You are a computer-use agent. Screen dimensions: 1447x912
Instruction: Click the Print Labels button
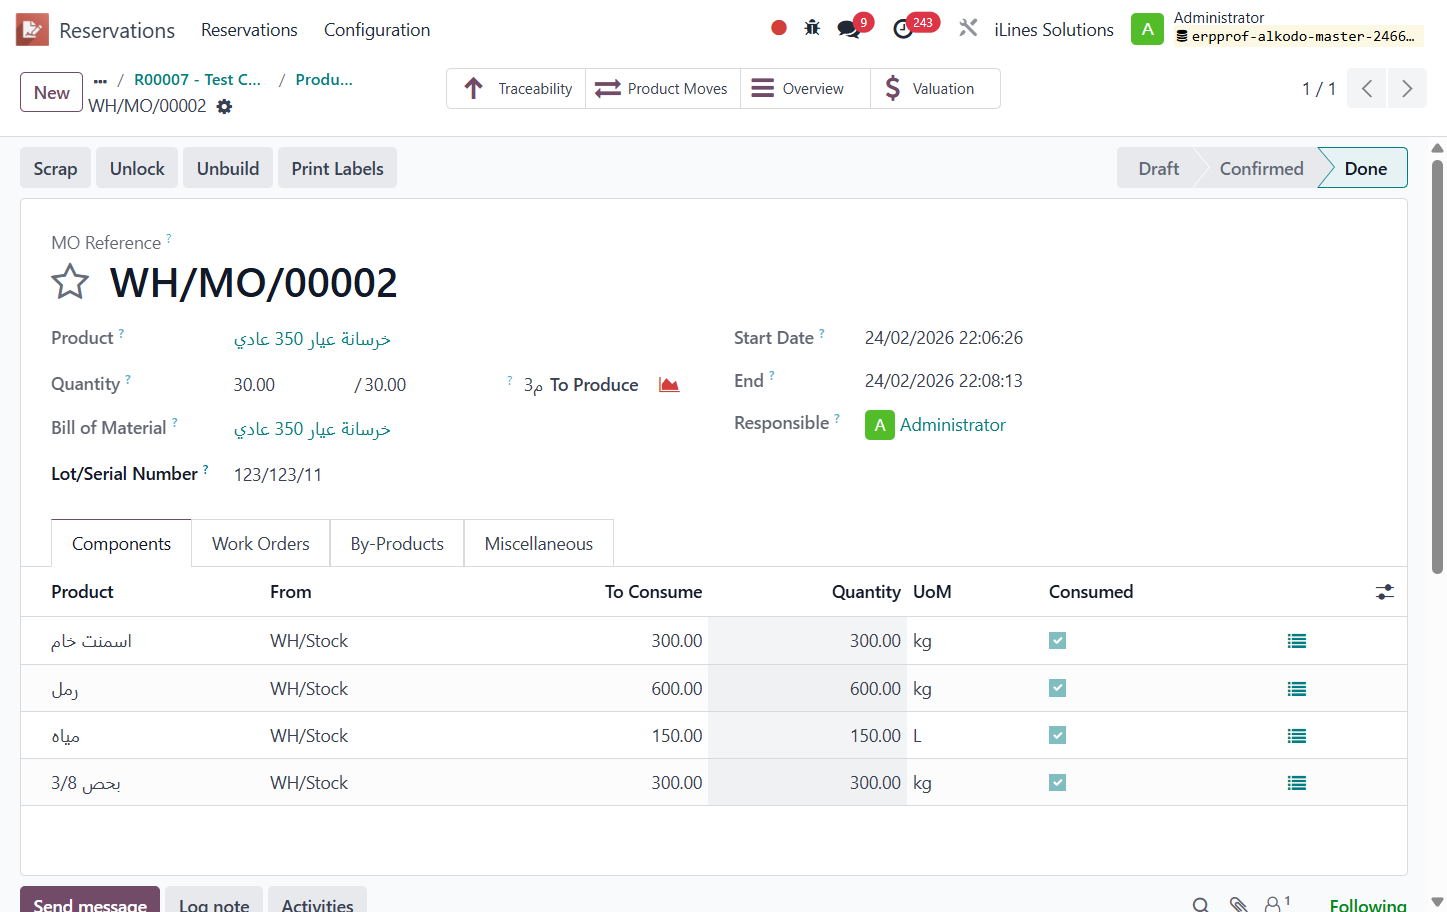tap(338, 168)
